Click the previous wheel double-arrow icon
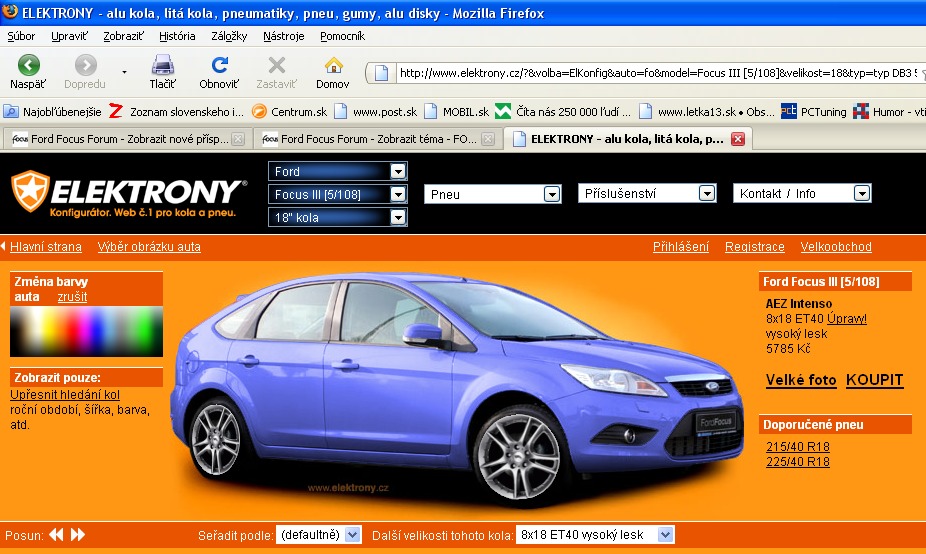The width and height of the screenshot is (926, 554). [x=56, y=535]
